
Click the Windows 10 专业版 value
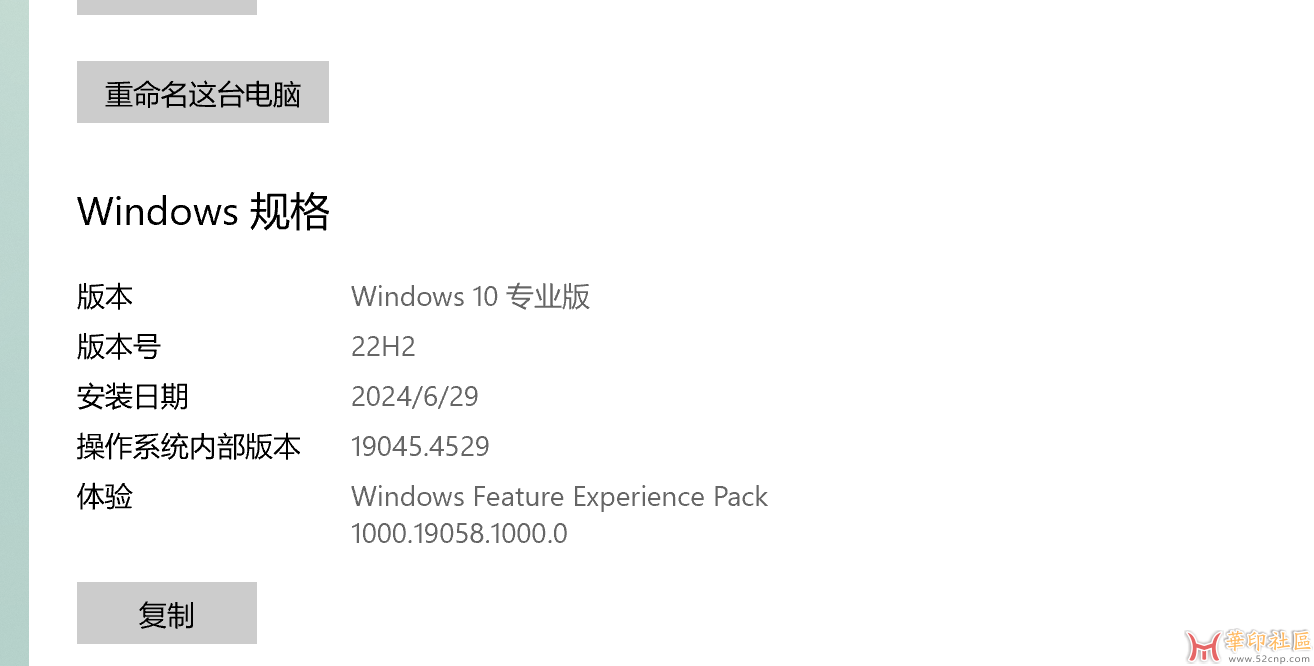pyautogui.click(x=470, y=297)
